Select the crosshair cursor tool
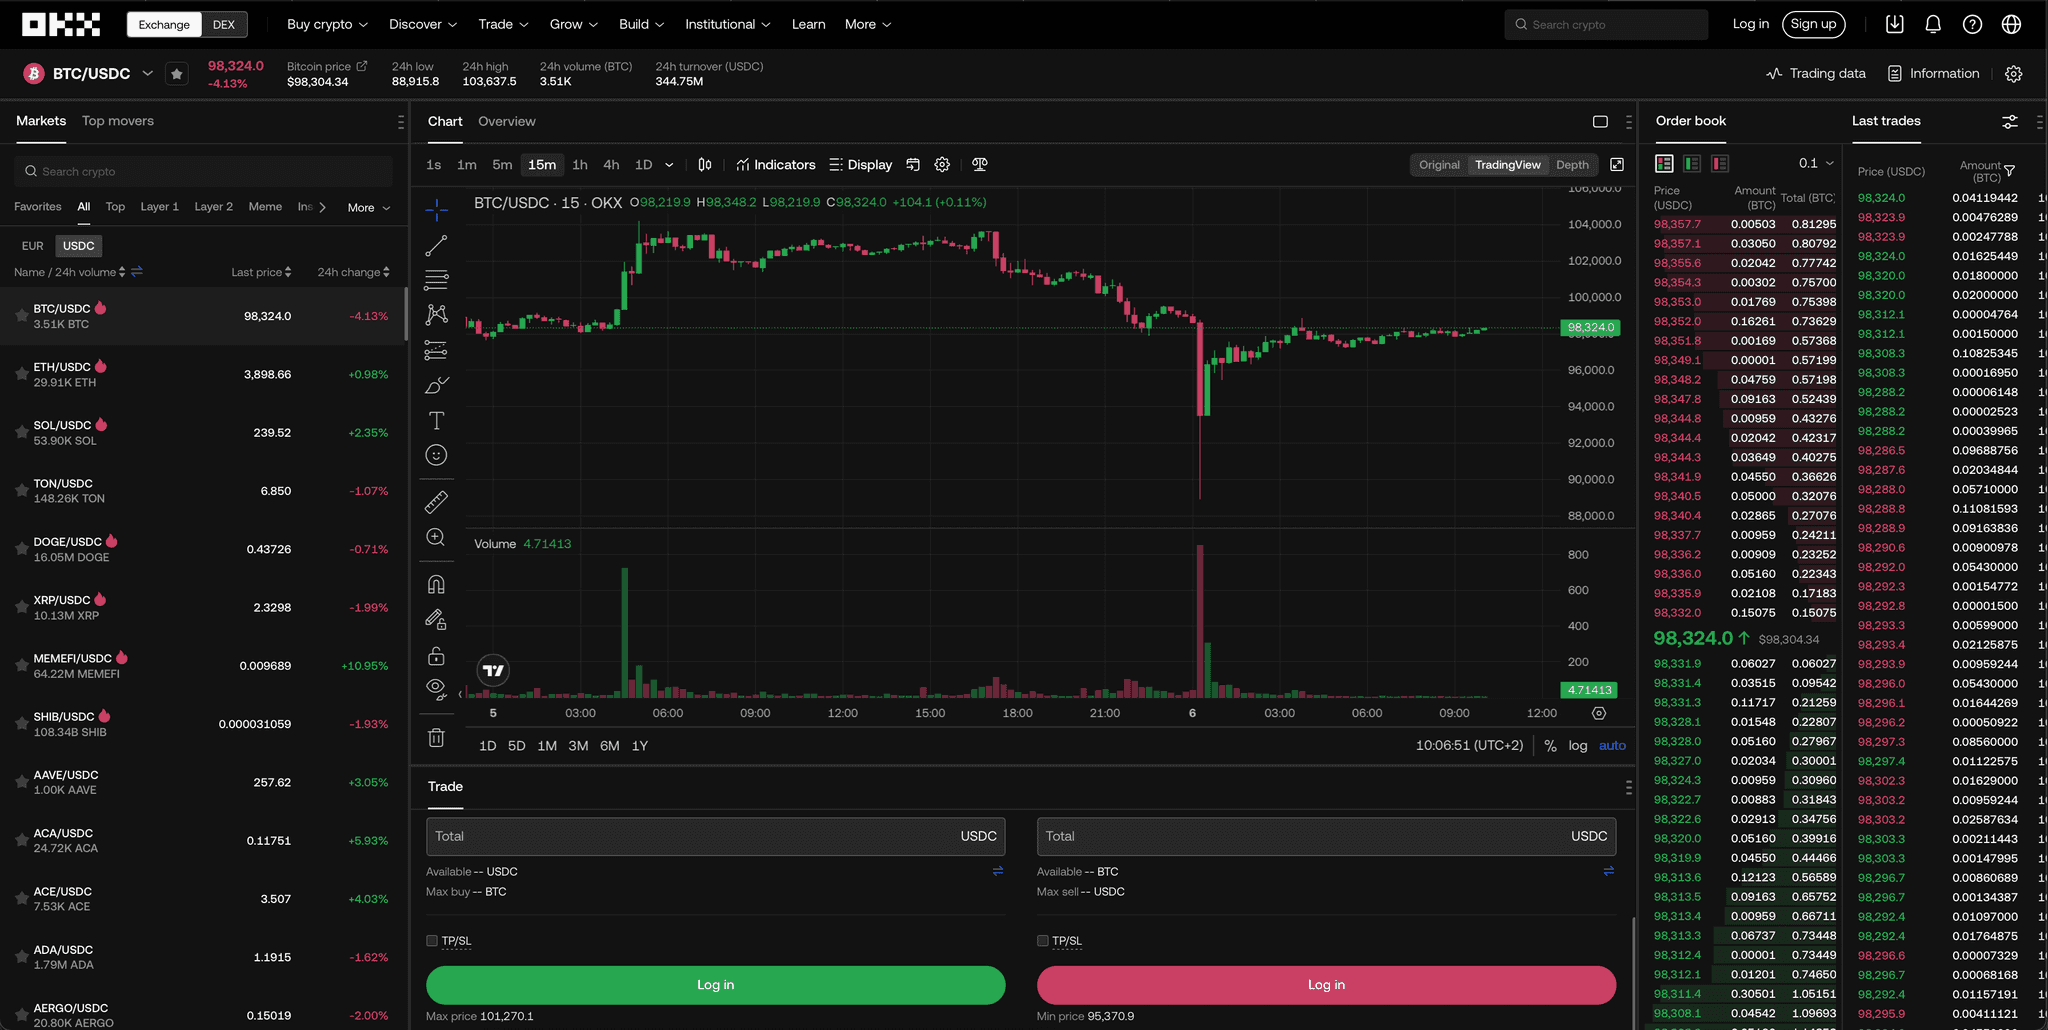Screen dimensions: 2048x1030 click(437, 210)
